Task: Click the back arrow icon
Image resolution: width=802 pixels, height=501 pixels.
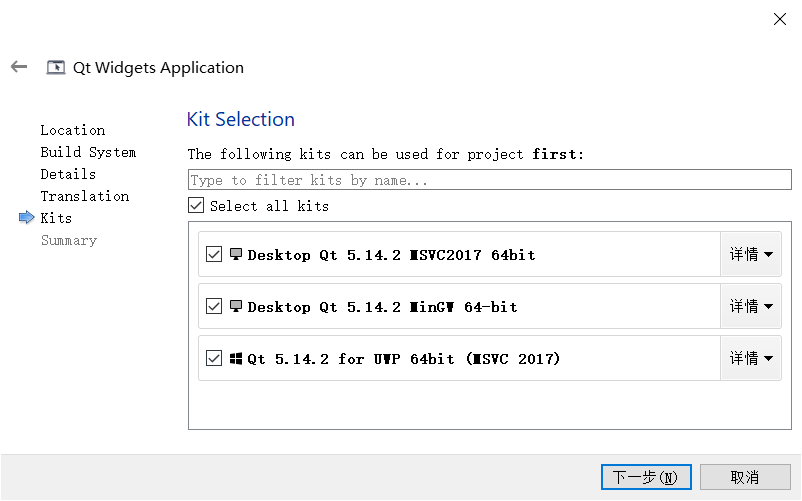Action: pyautogui.click(x=19, y=67)
